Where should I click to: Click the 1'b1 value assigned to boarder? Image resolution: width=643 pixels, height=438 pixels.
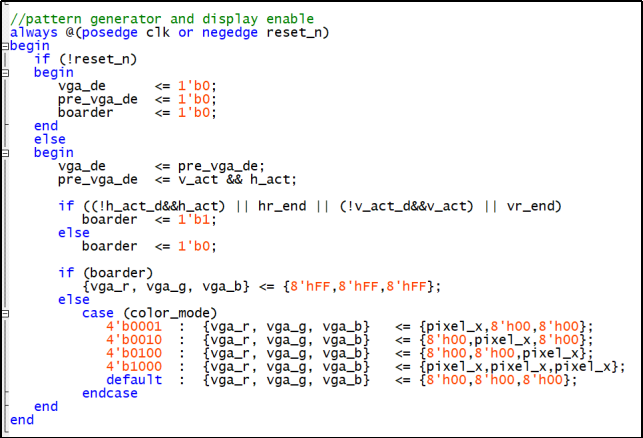coord(194,219)
